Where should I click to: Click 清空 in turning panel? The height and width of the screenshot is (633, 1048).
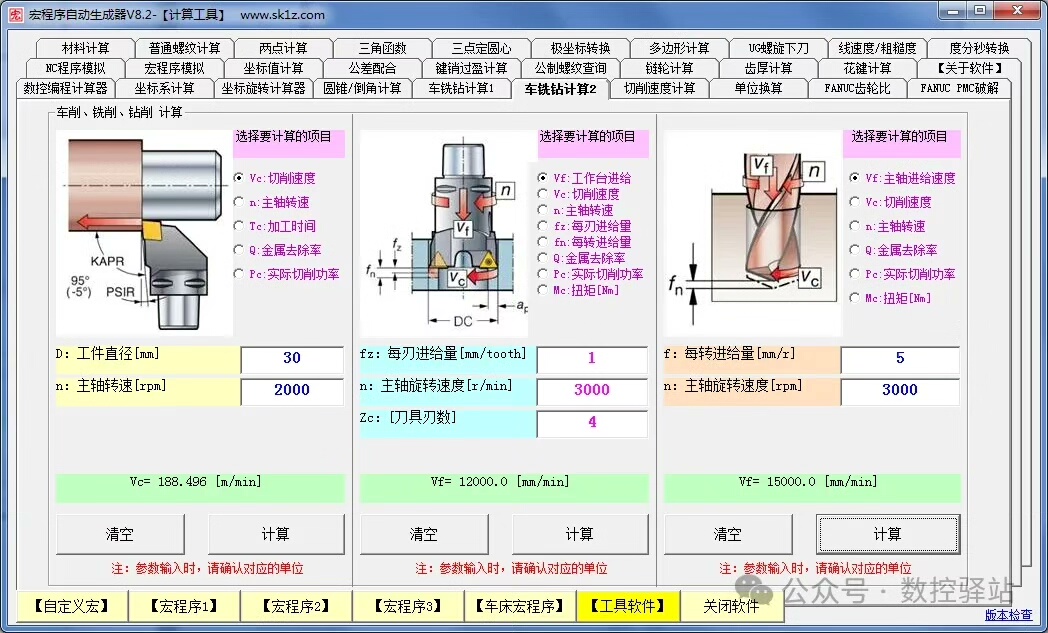tap(120, 534)
